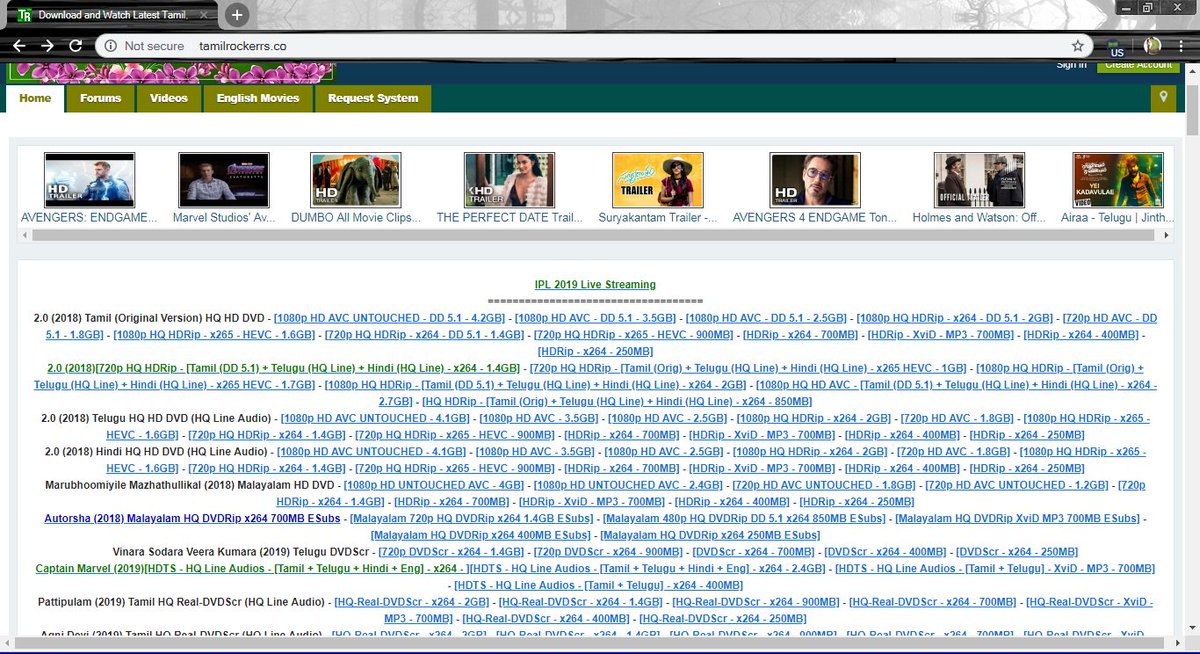
Task: Open the VPN extension icon labeled US
Action: click(x=1116, y=47)
